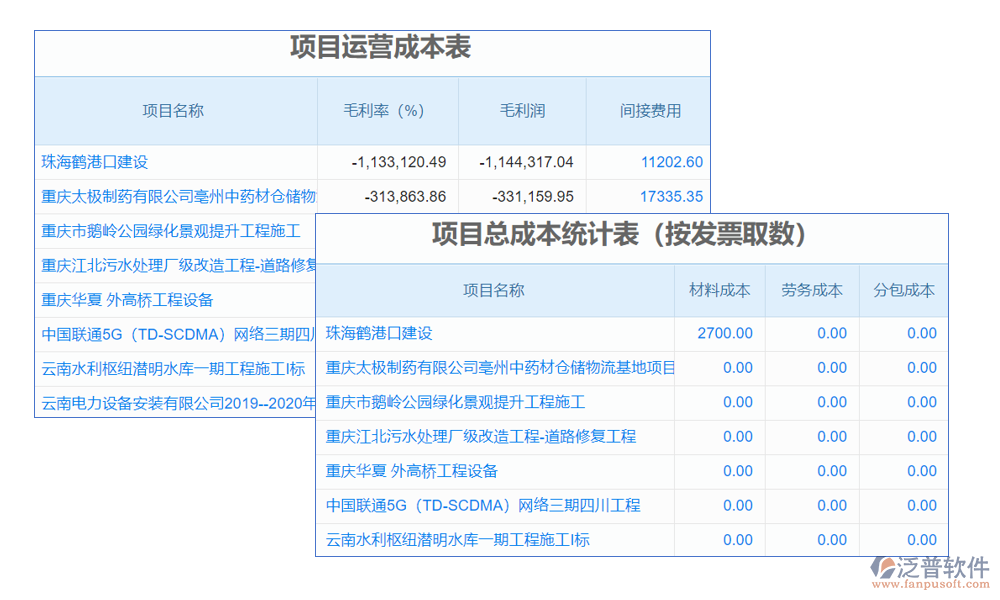Screen dimensions: 1000x600
Task: Select 重庆江北污水处理厂 project in 项目总成本统计表
Action: tap(481, 436)
